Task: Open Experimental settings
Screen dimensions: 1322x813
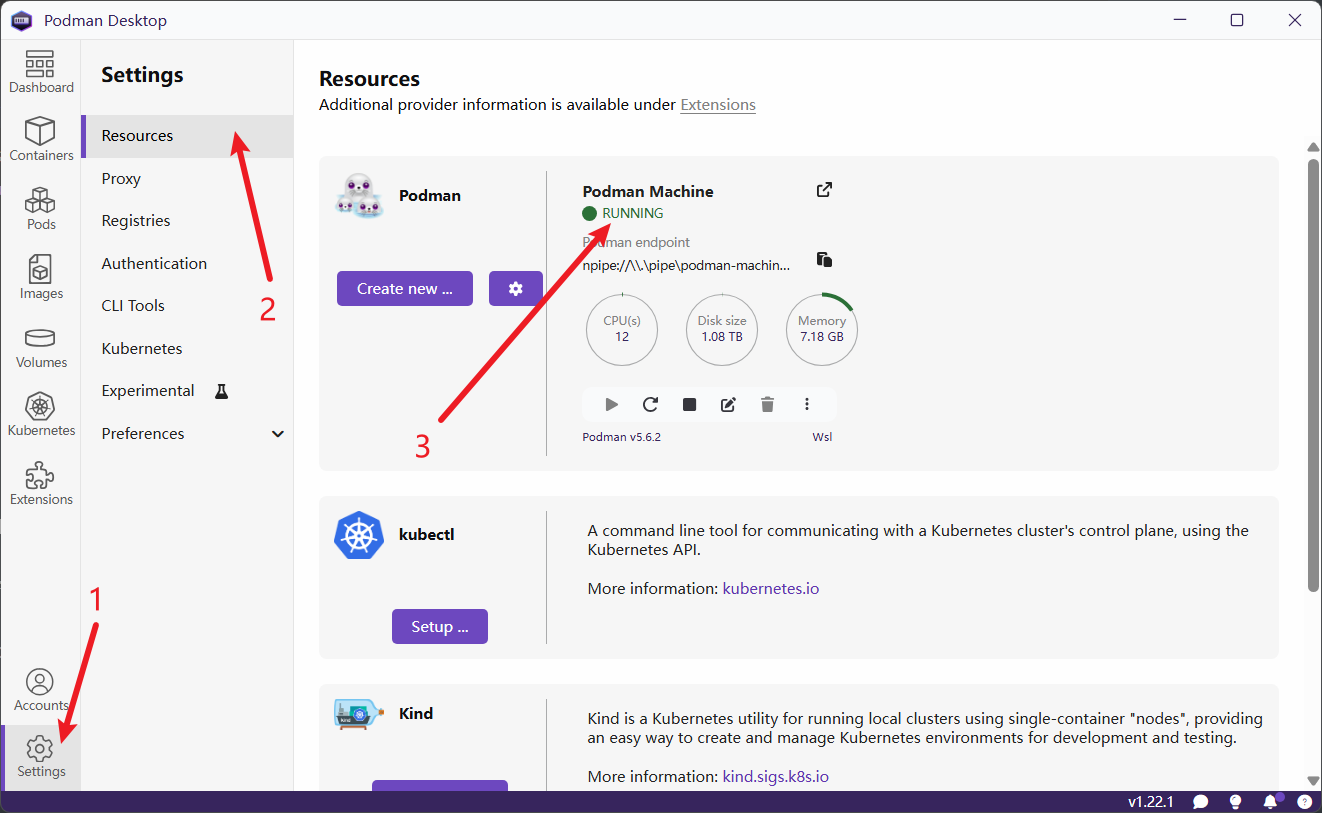Action: (187, 391)
